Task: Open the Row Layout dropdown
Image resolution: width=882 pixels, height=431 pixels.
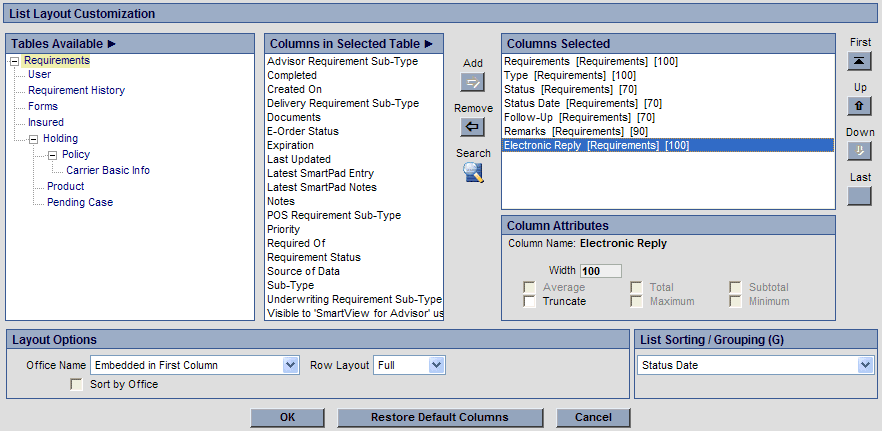Action: [409, 366]
